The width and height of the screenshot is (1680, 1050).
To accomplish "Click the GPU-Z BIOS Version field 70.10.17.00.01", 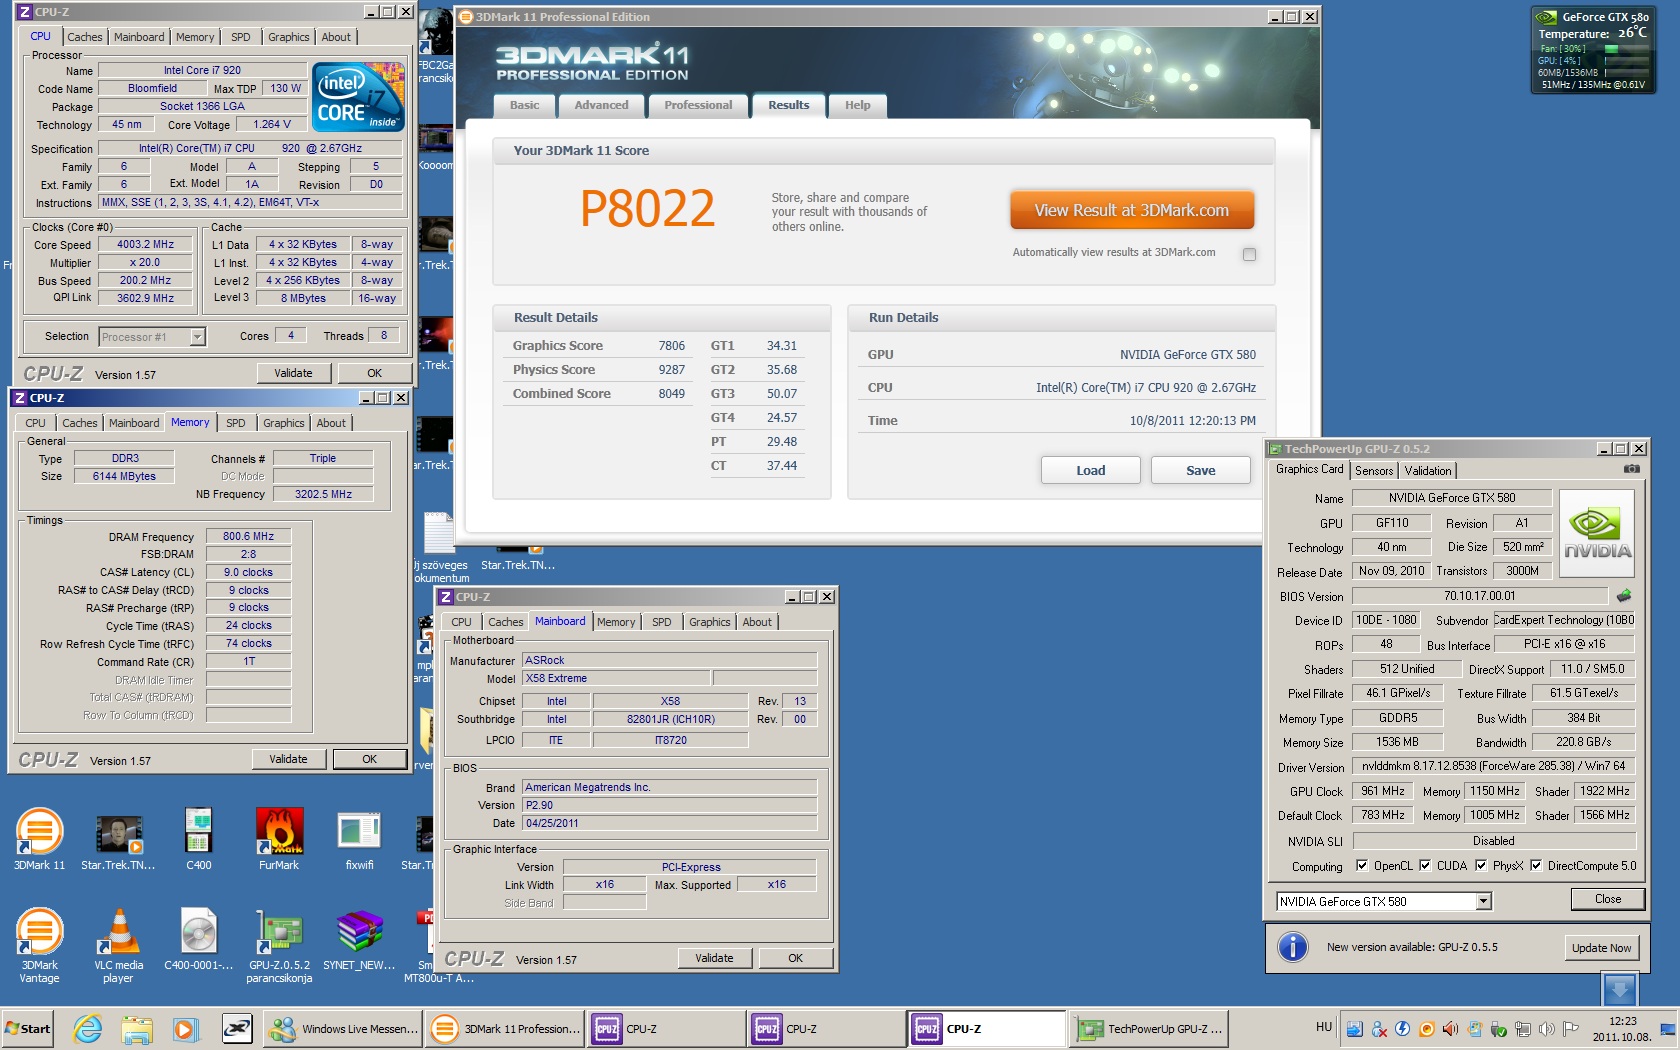I will click(1479, 596).
